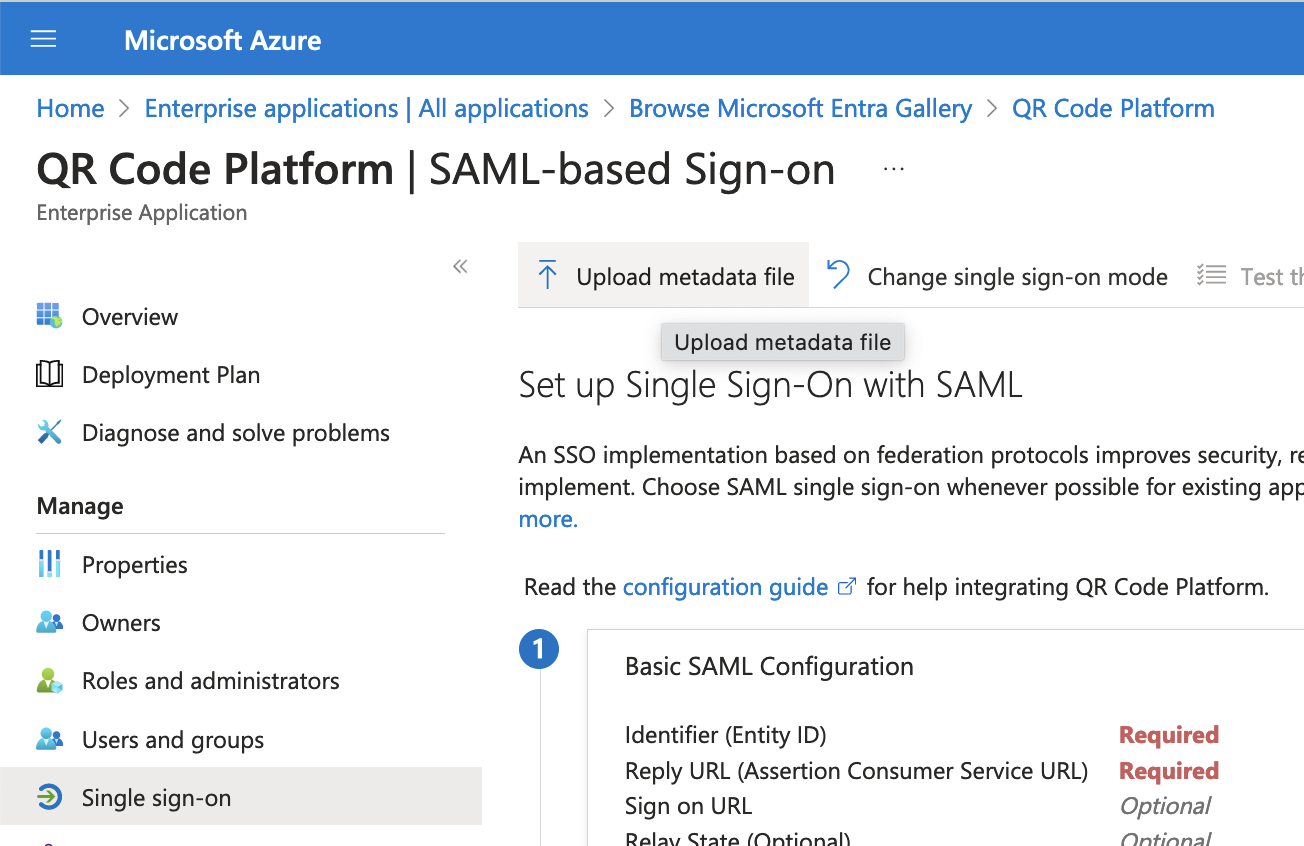Open the ellipsis more options menu
Image resolution: width=1304 pixels, height=846 pixels.
pyautogui.click(x=894, y=170)
